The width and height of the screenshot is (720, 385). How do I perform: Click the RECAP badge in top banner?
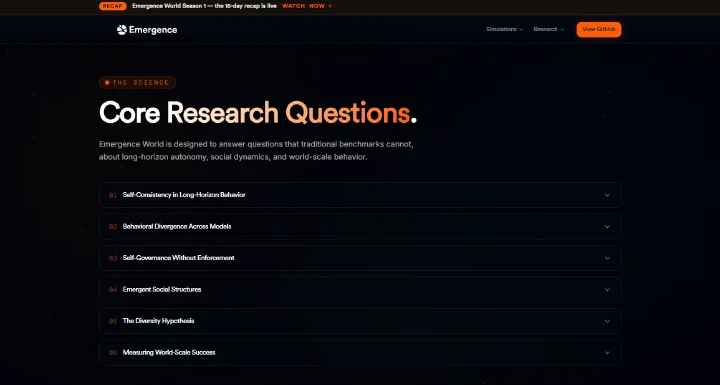coord(112,6)
